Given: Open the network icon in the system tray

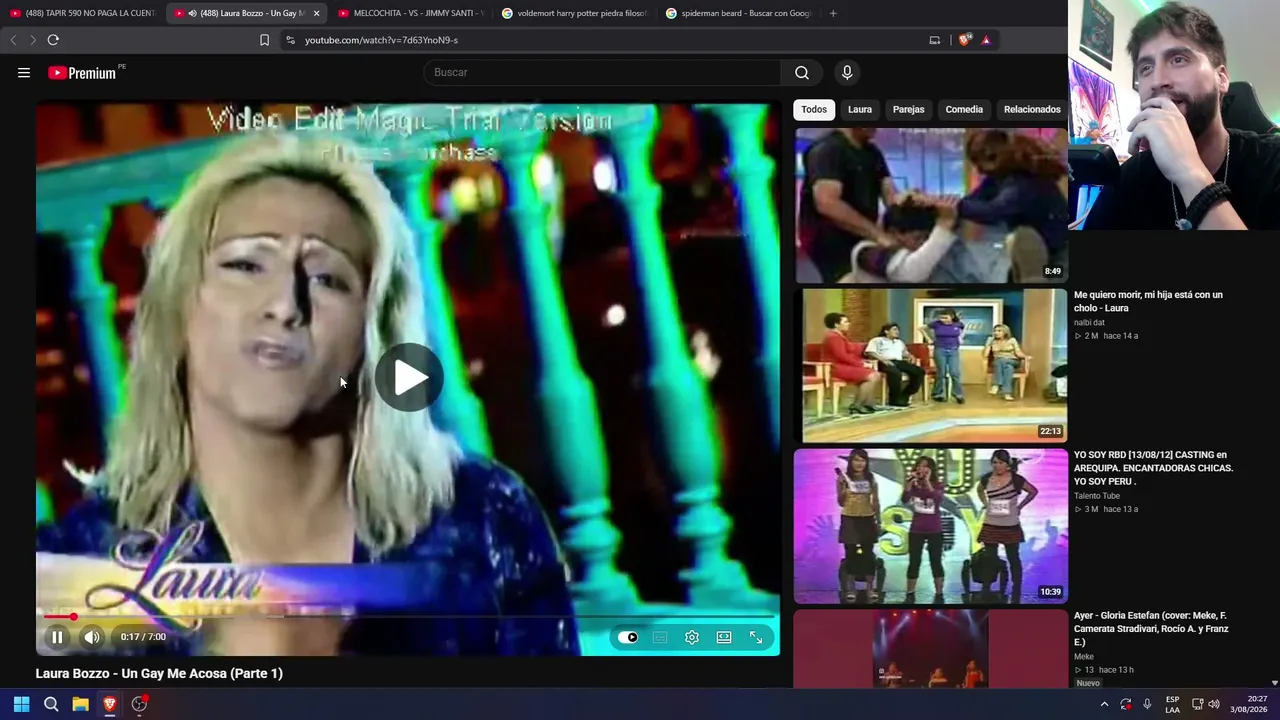Looking at the screenshot, I should tap(1197, 704).
